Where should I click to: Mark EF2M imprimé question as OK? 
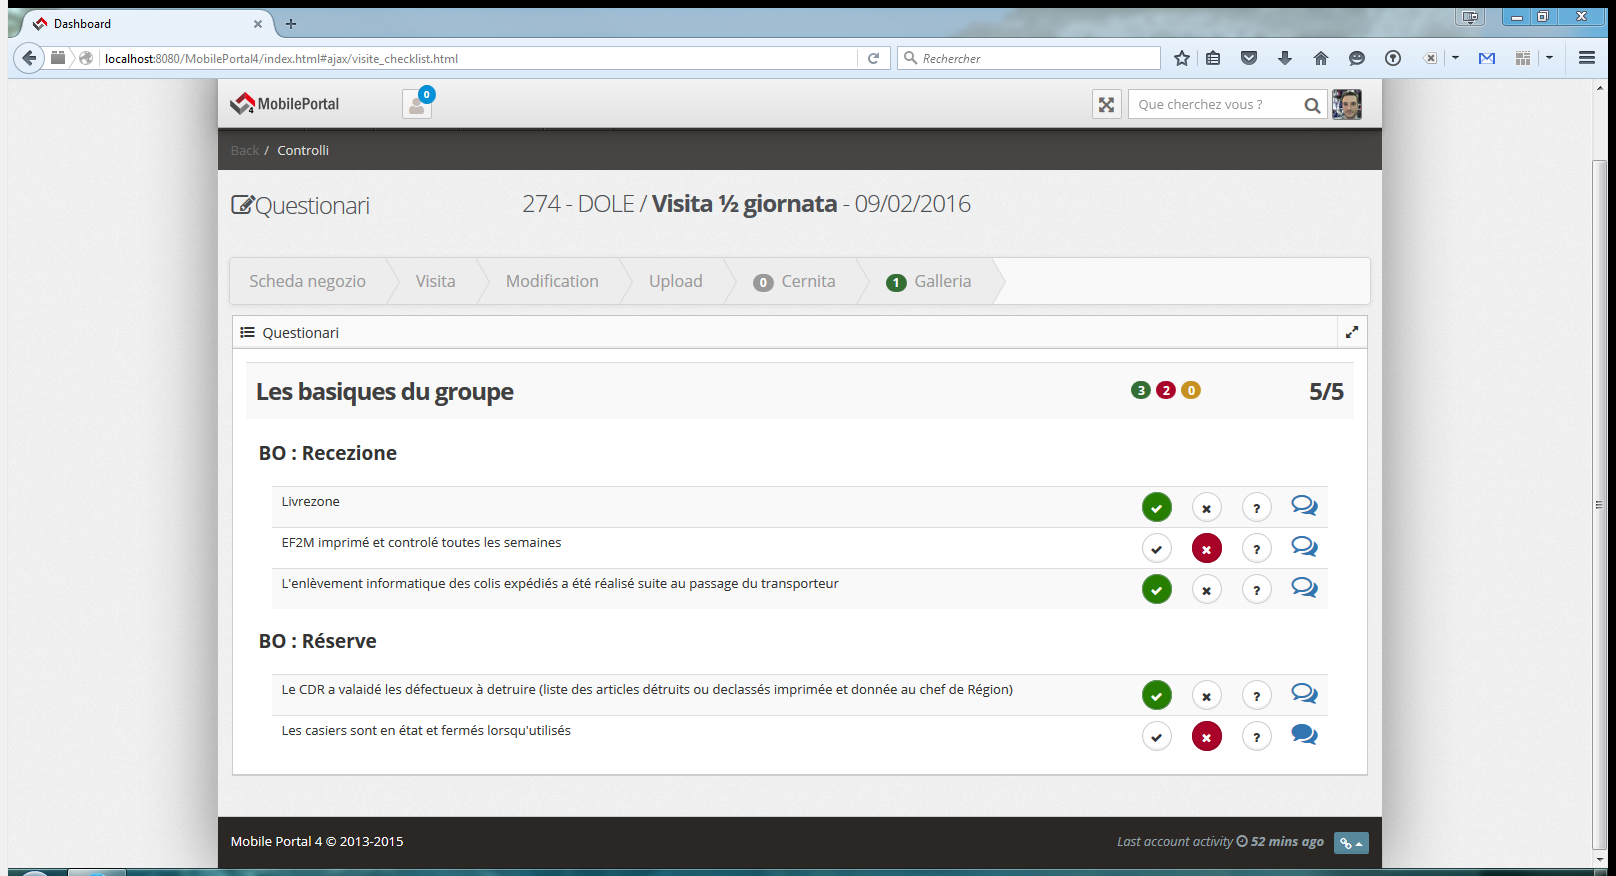pyautogui.click(x=1156, y=549)
